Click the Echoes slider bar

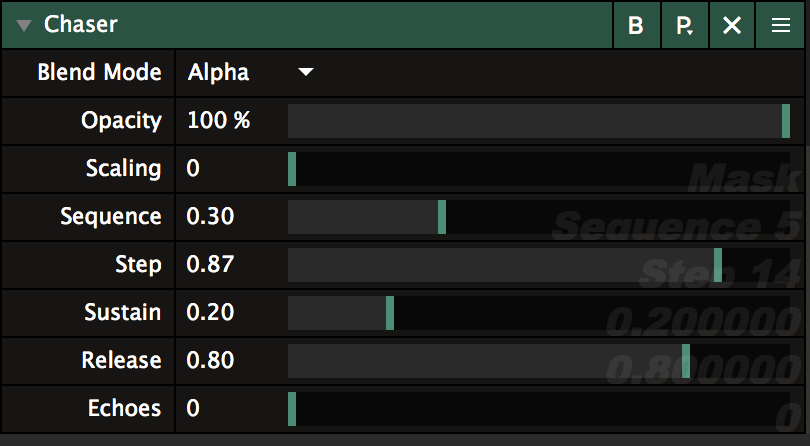pos(540,408)
